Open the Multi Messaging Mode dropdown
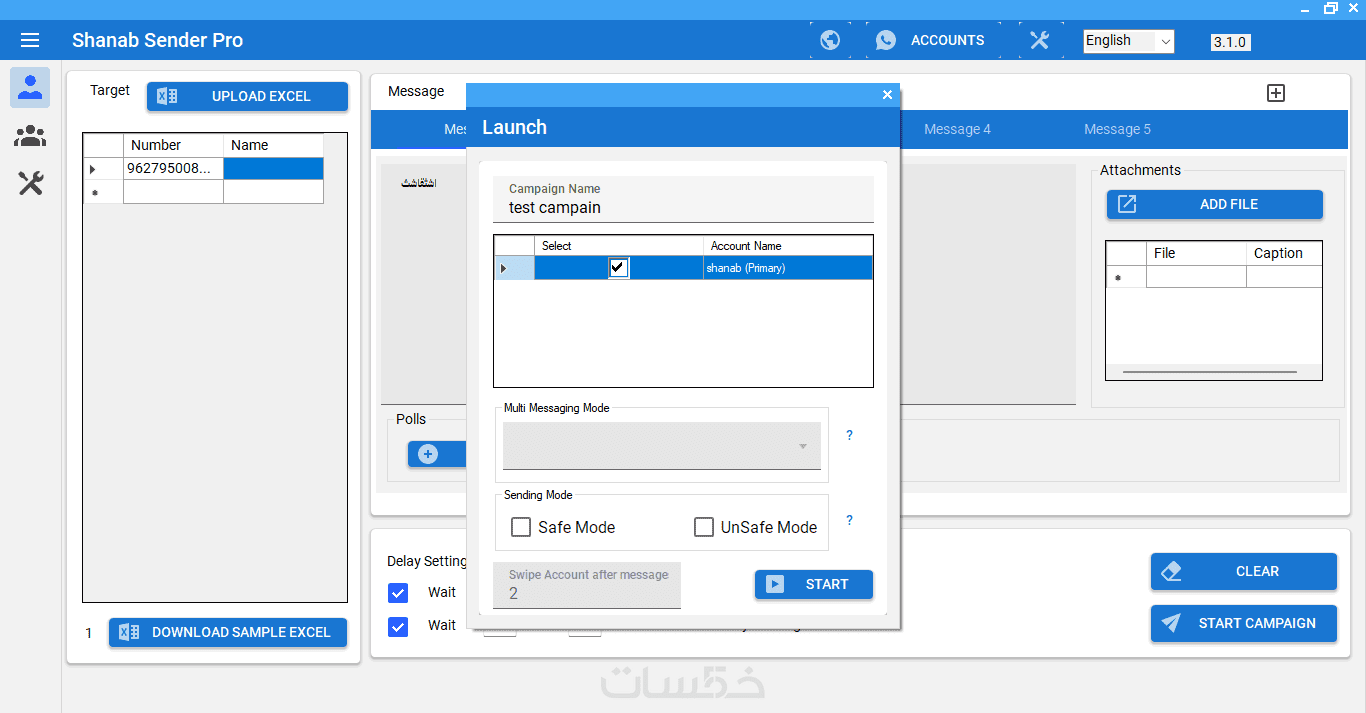Image resolution: width=1366 pixels, height=713 pixels. coord(662,446)
